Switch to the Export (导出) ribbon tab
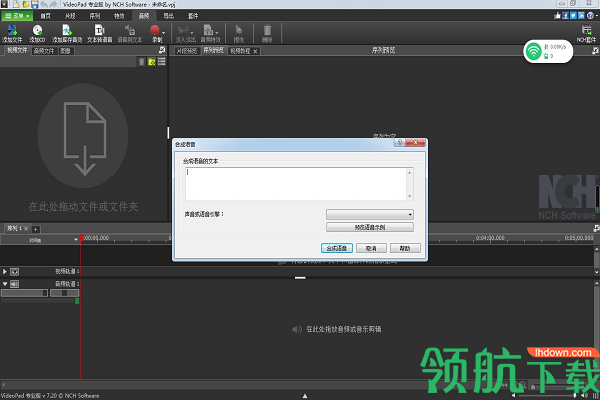This screenshot has width=600, height=400. tap(168, 16)
